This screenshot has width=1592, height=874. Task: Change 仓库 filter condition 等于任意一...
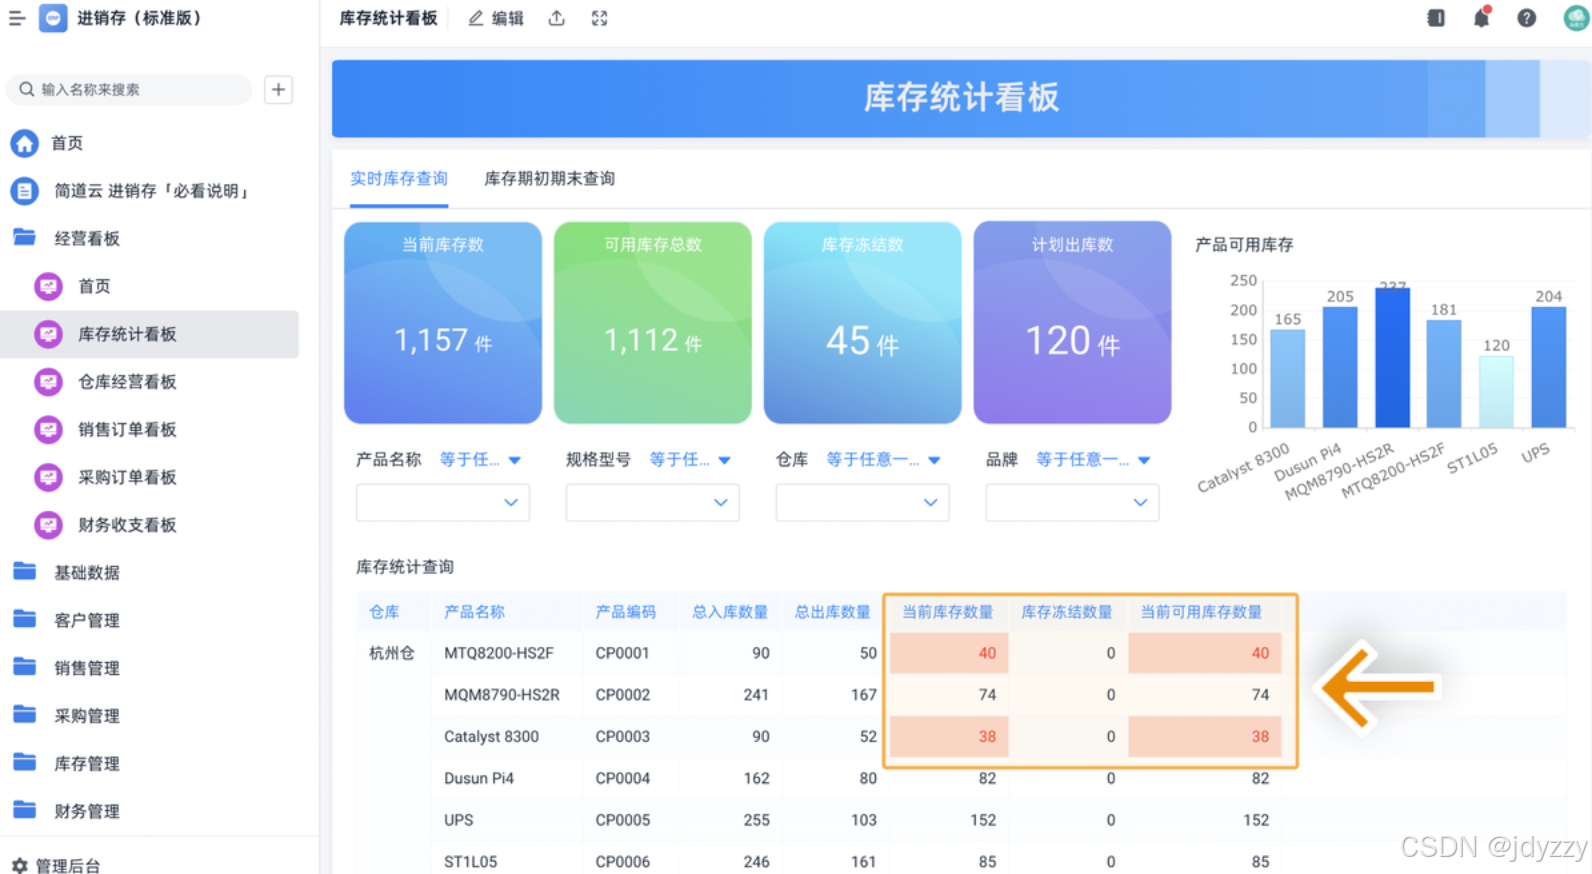coord(883,460)
